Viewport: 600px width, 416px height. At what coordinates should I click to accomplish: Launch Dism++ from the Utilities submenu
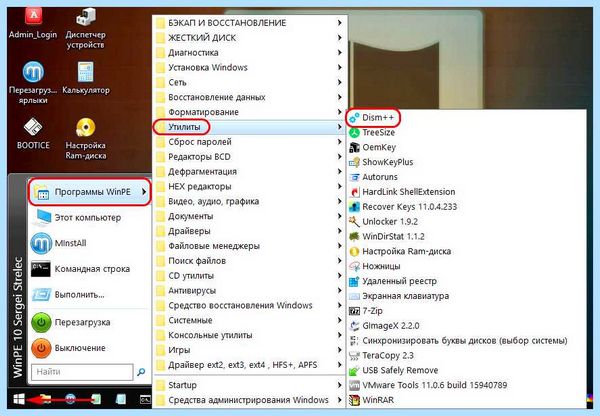point(372,118)
